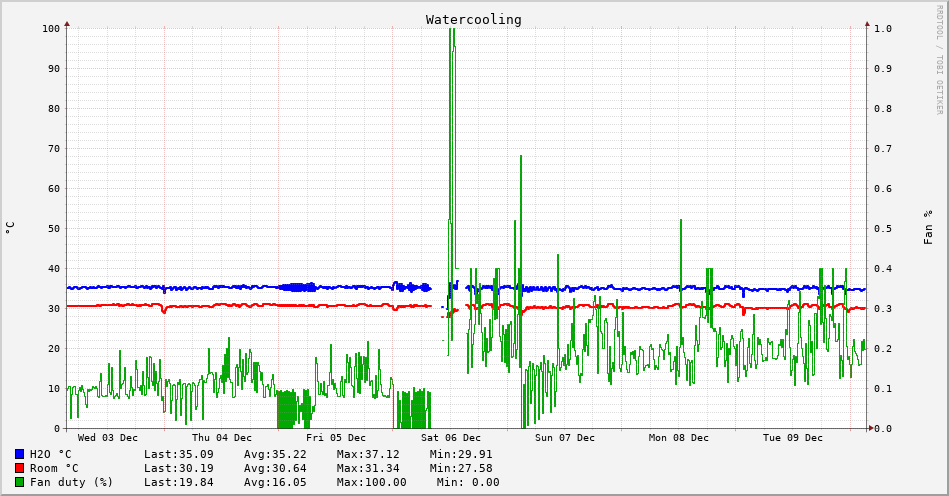This screenshot has height=496, width=949.
Task: Select the Sat 06 Dec date label
Action: pyautogui.click(x=451, y=438)
